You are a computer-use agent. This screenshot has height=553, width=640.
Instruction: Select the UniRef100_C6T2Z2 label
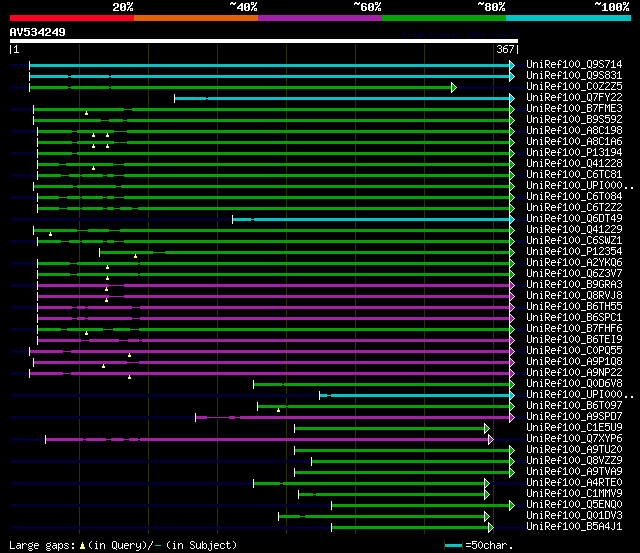pos(574,208)
